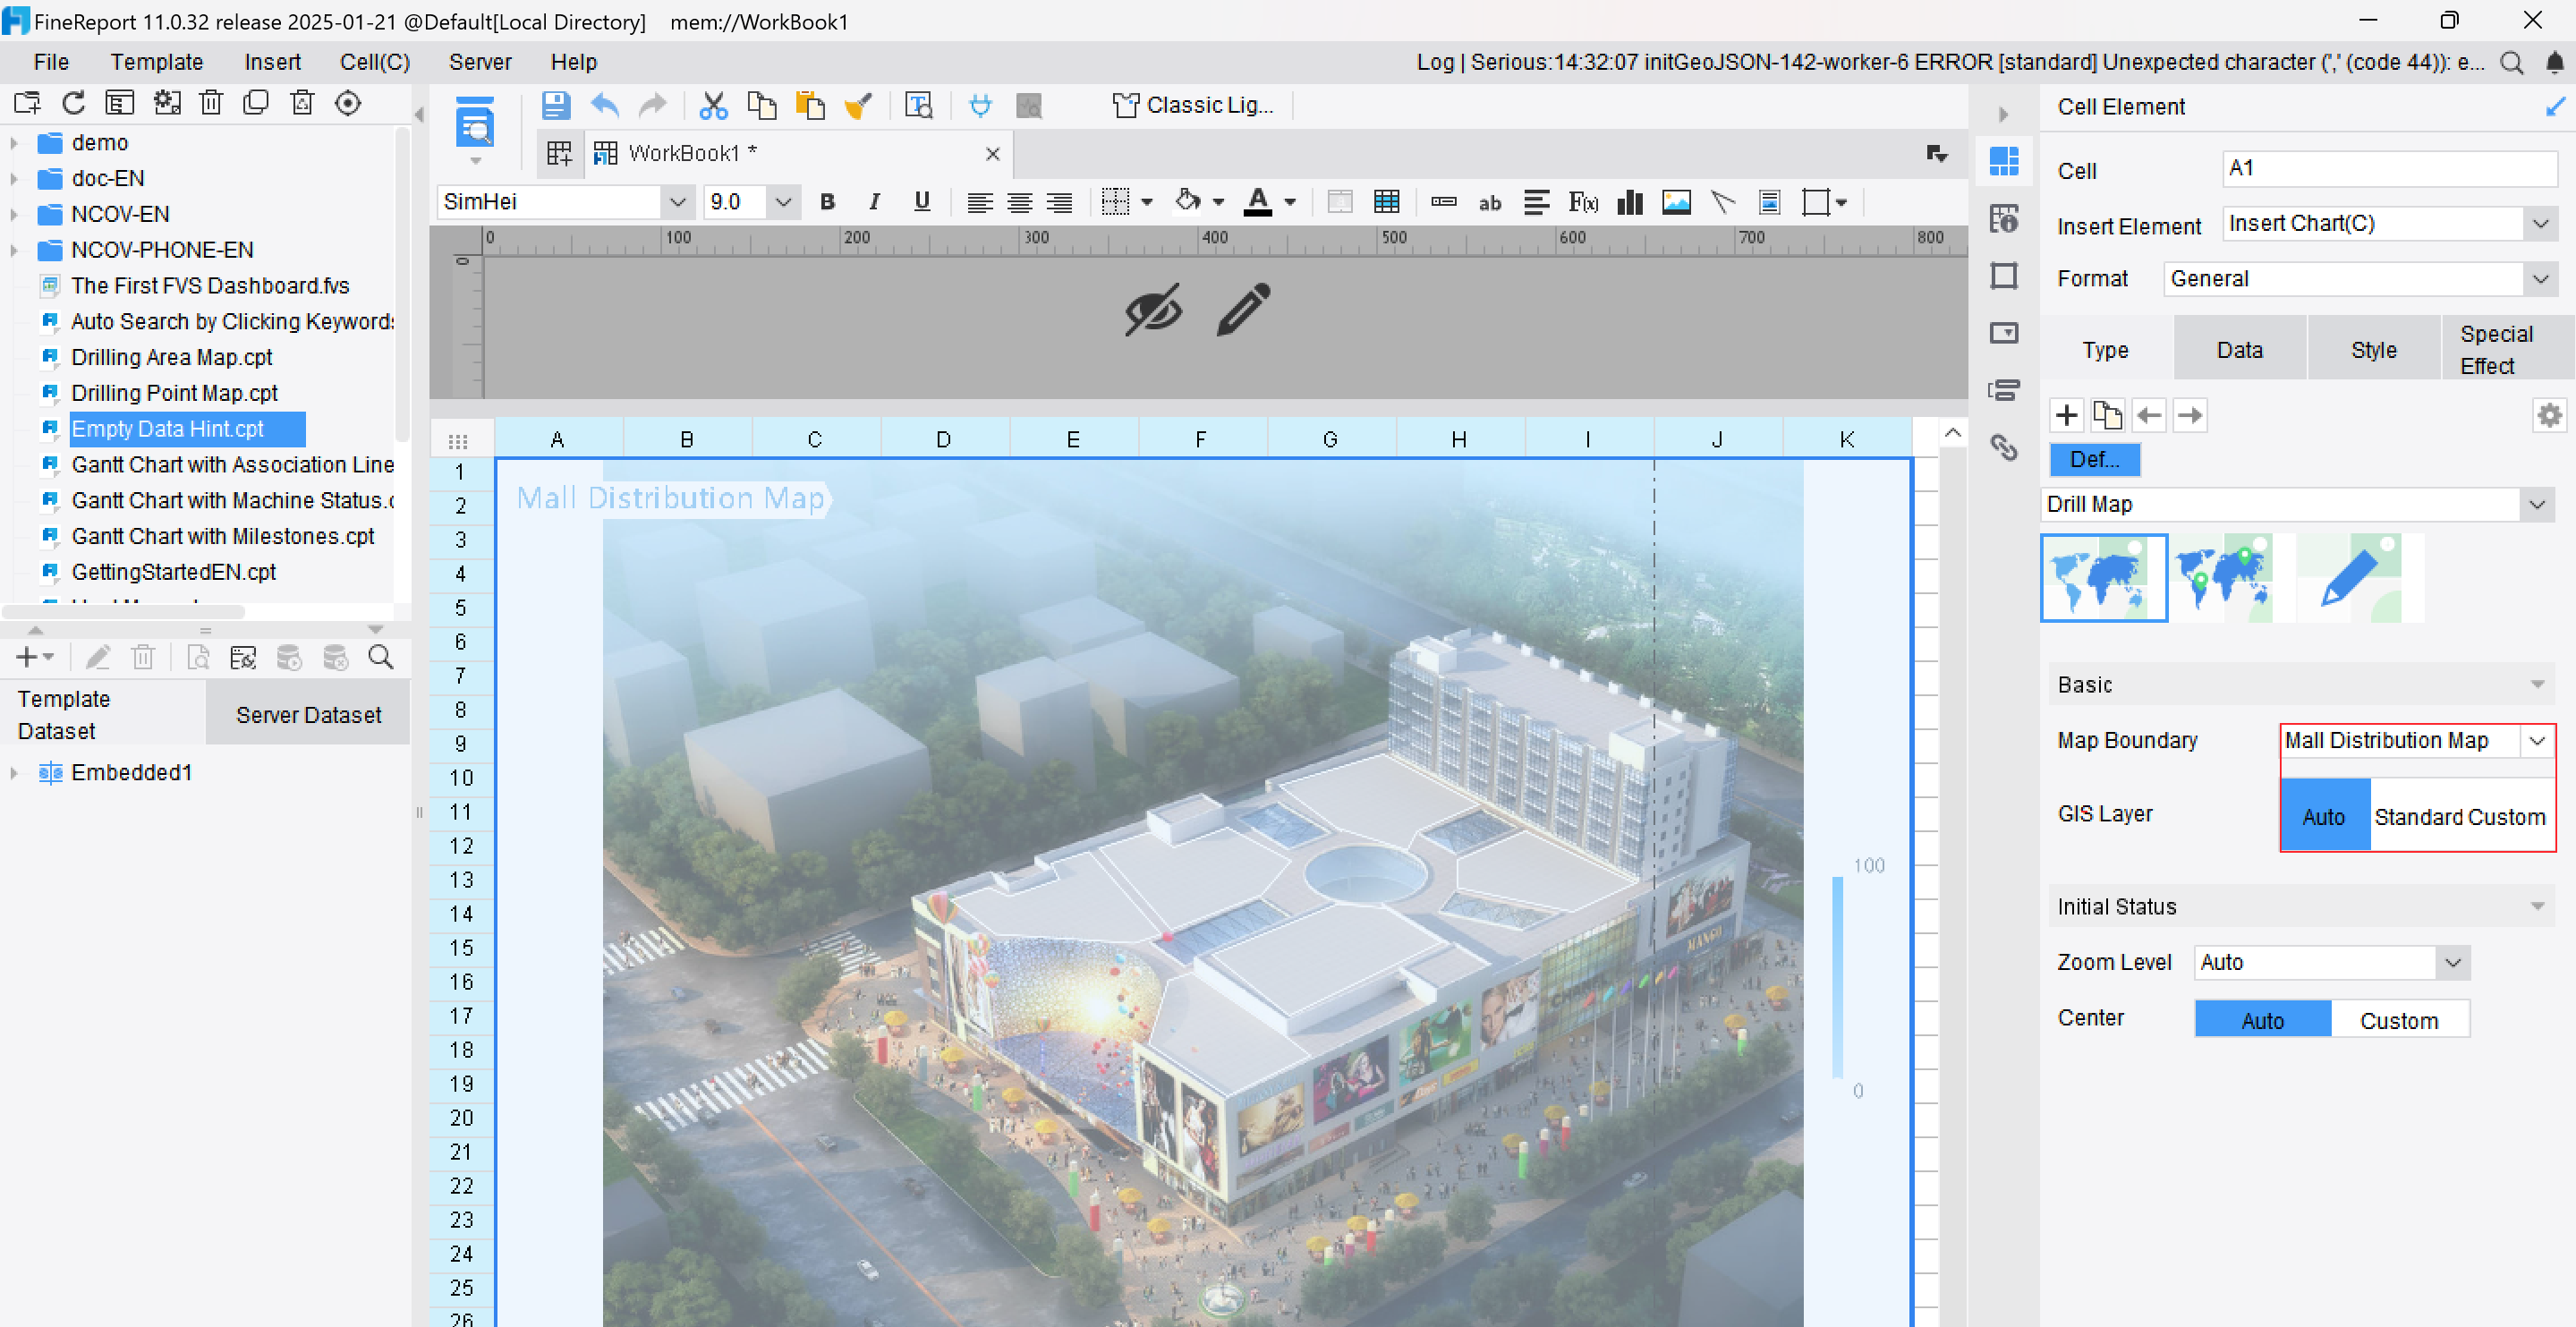Open the Template menu
2576x1327 pixels.
157,62
